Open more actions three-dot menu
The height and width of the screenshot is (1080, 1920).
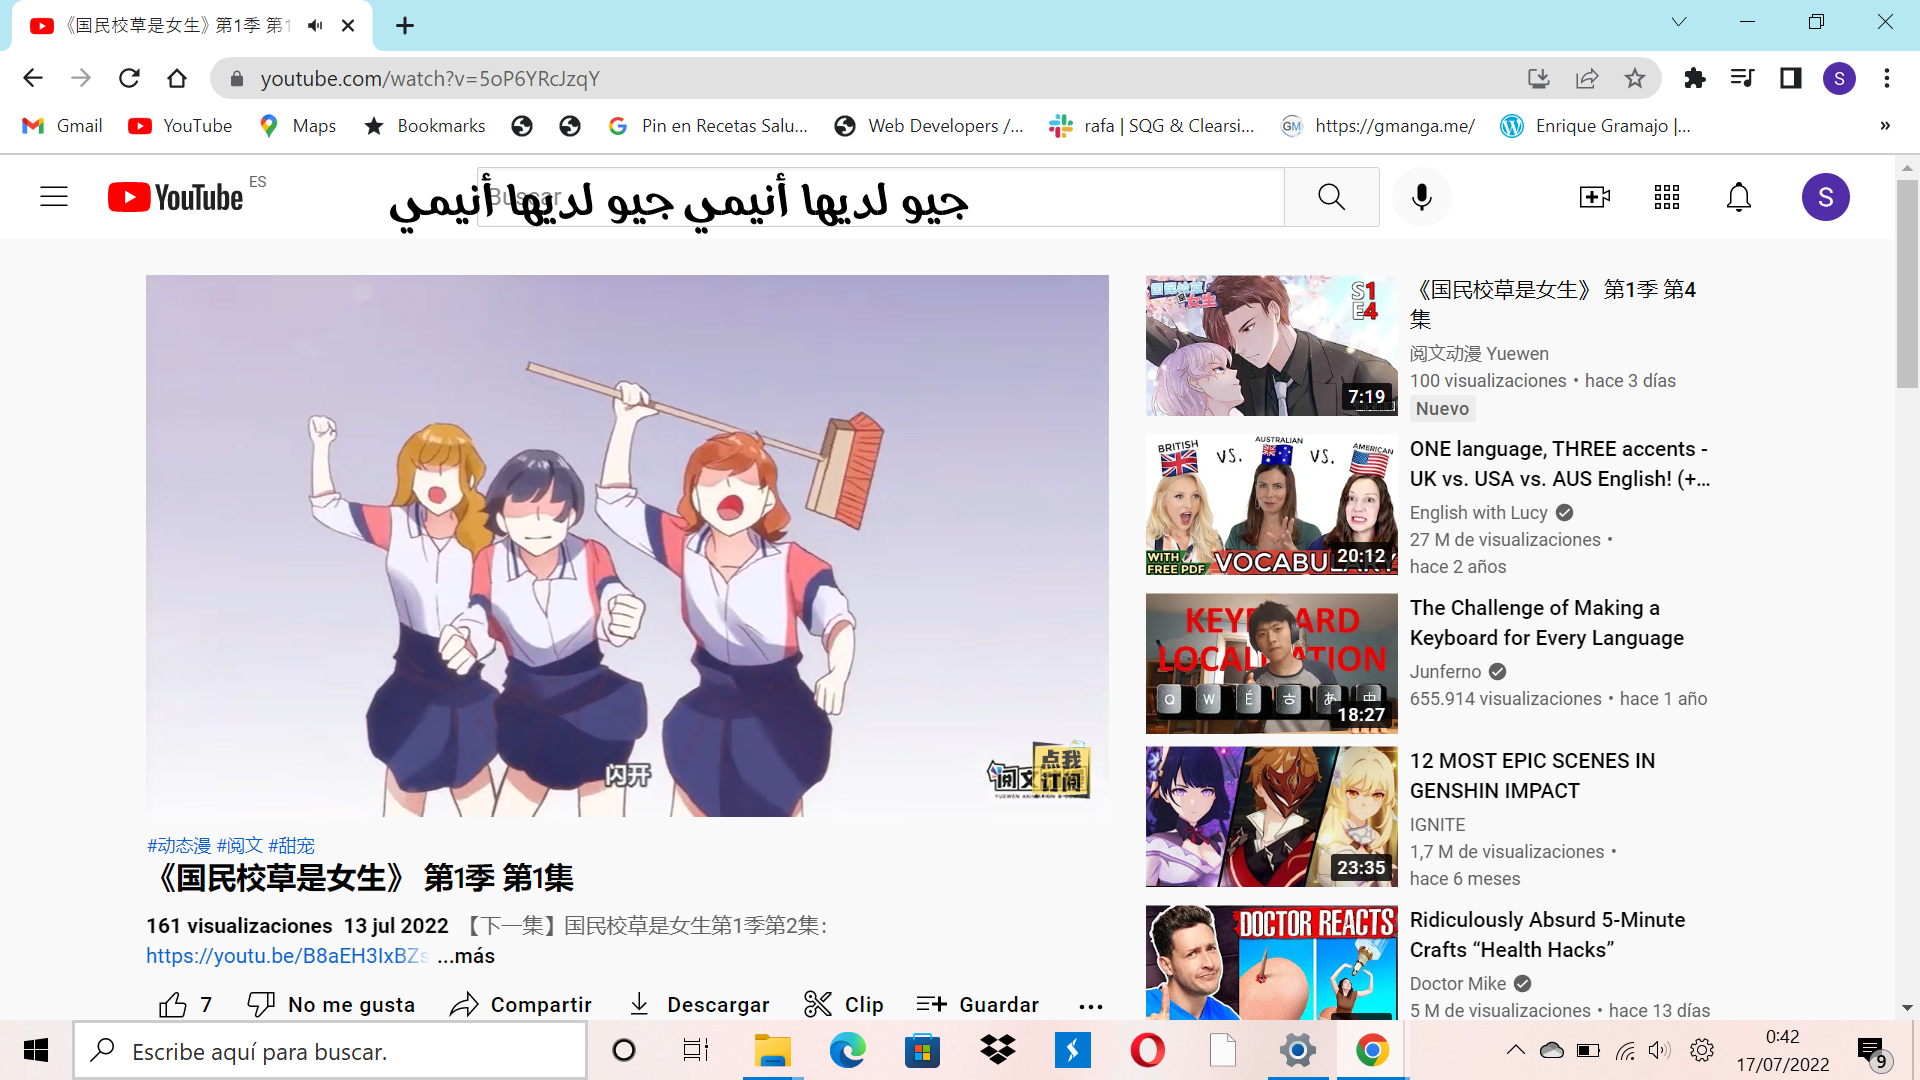click(x=1091, y=1006)
